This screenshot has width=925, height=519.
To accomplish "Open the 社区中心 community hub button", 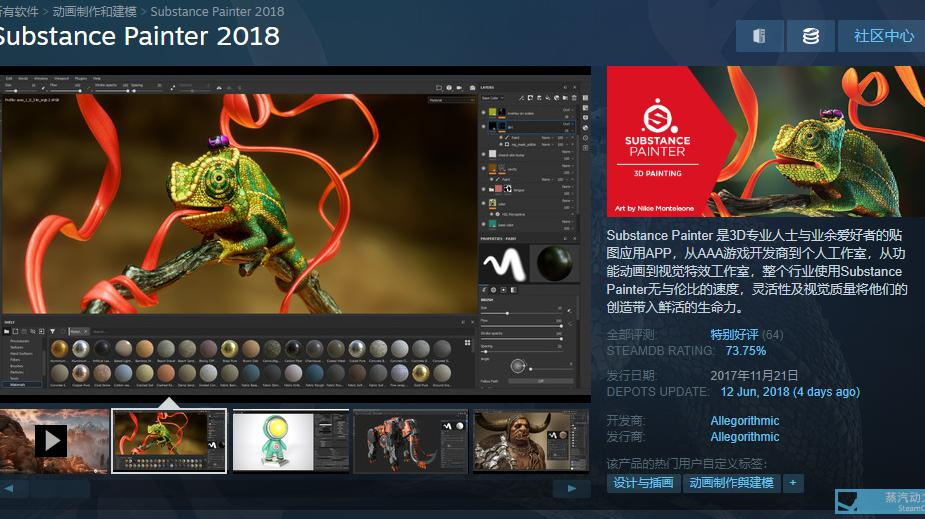I will (881, 36).
